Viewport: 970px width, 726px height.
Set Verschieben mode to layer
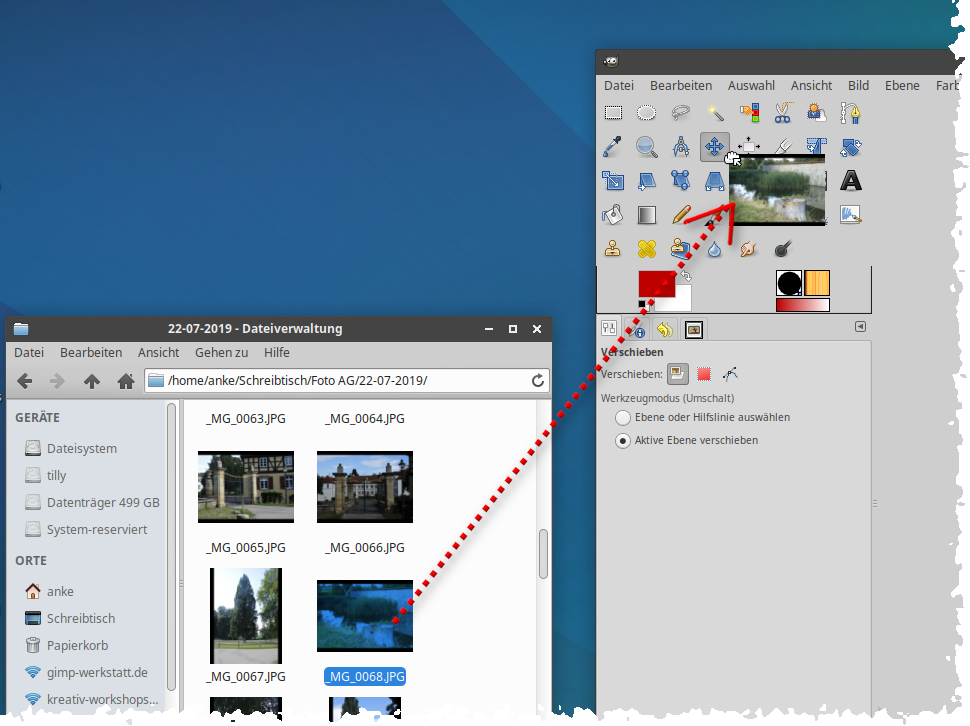coord(677,374)
